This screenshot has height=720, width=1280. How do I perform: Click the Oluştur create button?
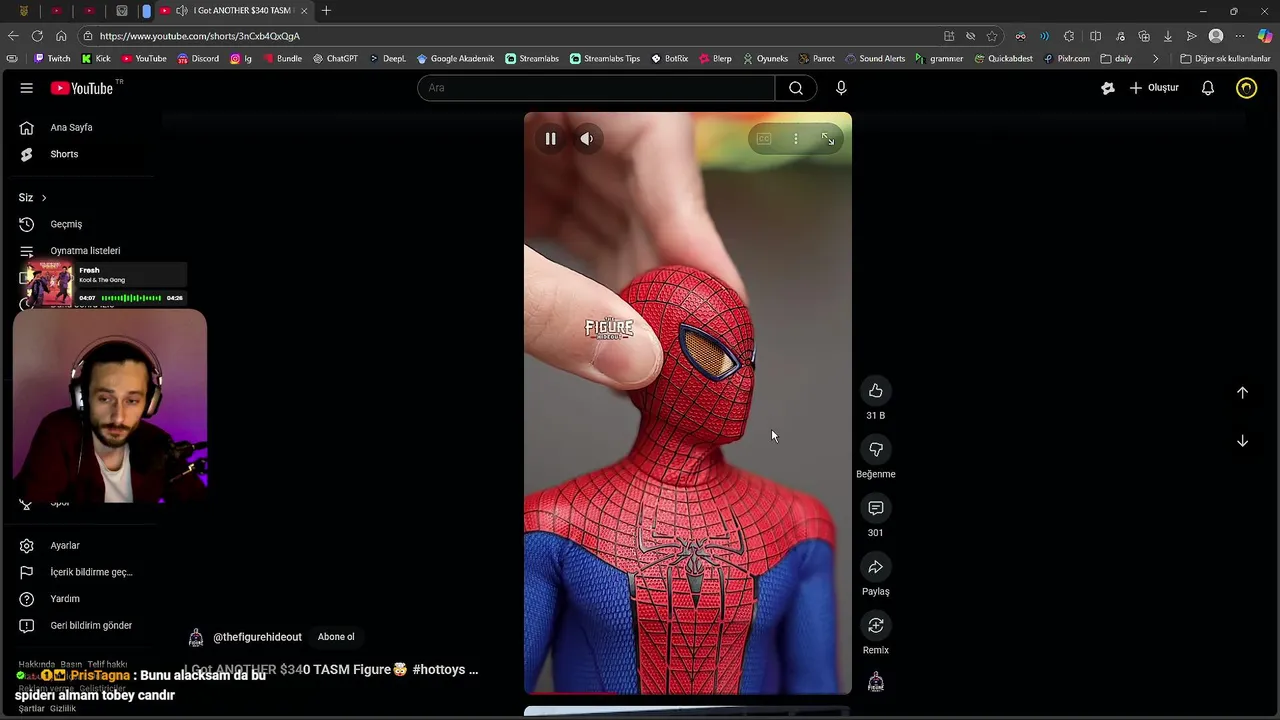pyautogui.click(x=1155, y=88)
